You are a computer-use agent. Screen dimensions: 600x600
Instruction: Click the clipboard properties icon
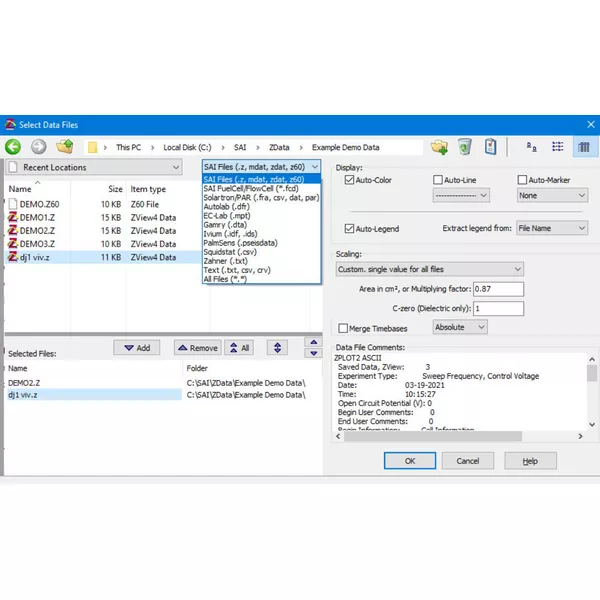(491, 147)
